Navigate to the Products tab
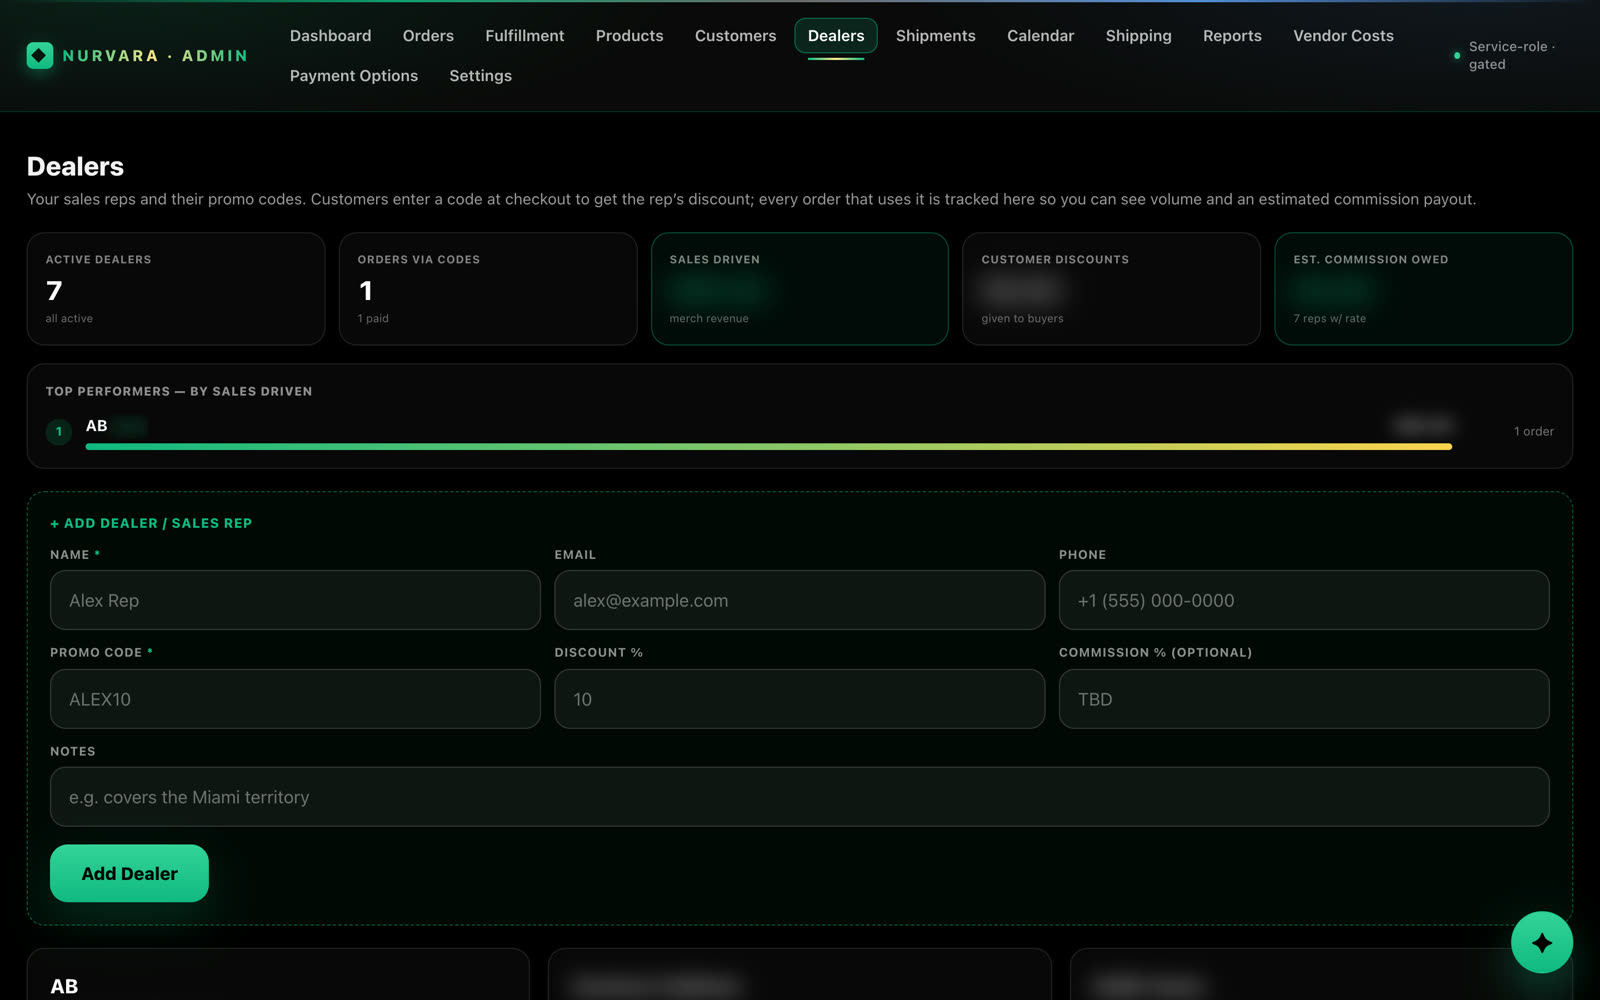This screenshot has width=1600, height=1000. [x=629, y=36]
